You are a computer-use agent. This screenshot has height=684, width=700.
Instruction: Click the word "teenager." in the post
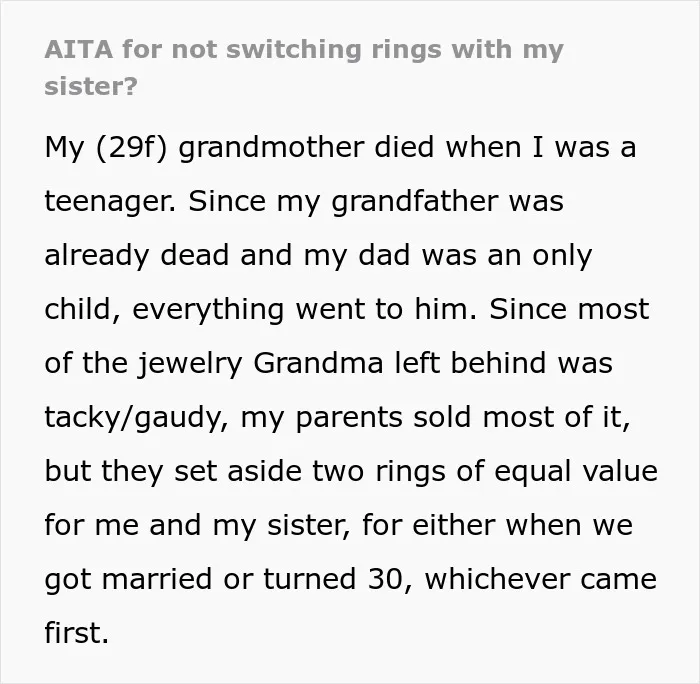coord(110,202)
